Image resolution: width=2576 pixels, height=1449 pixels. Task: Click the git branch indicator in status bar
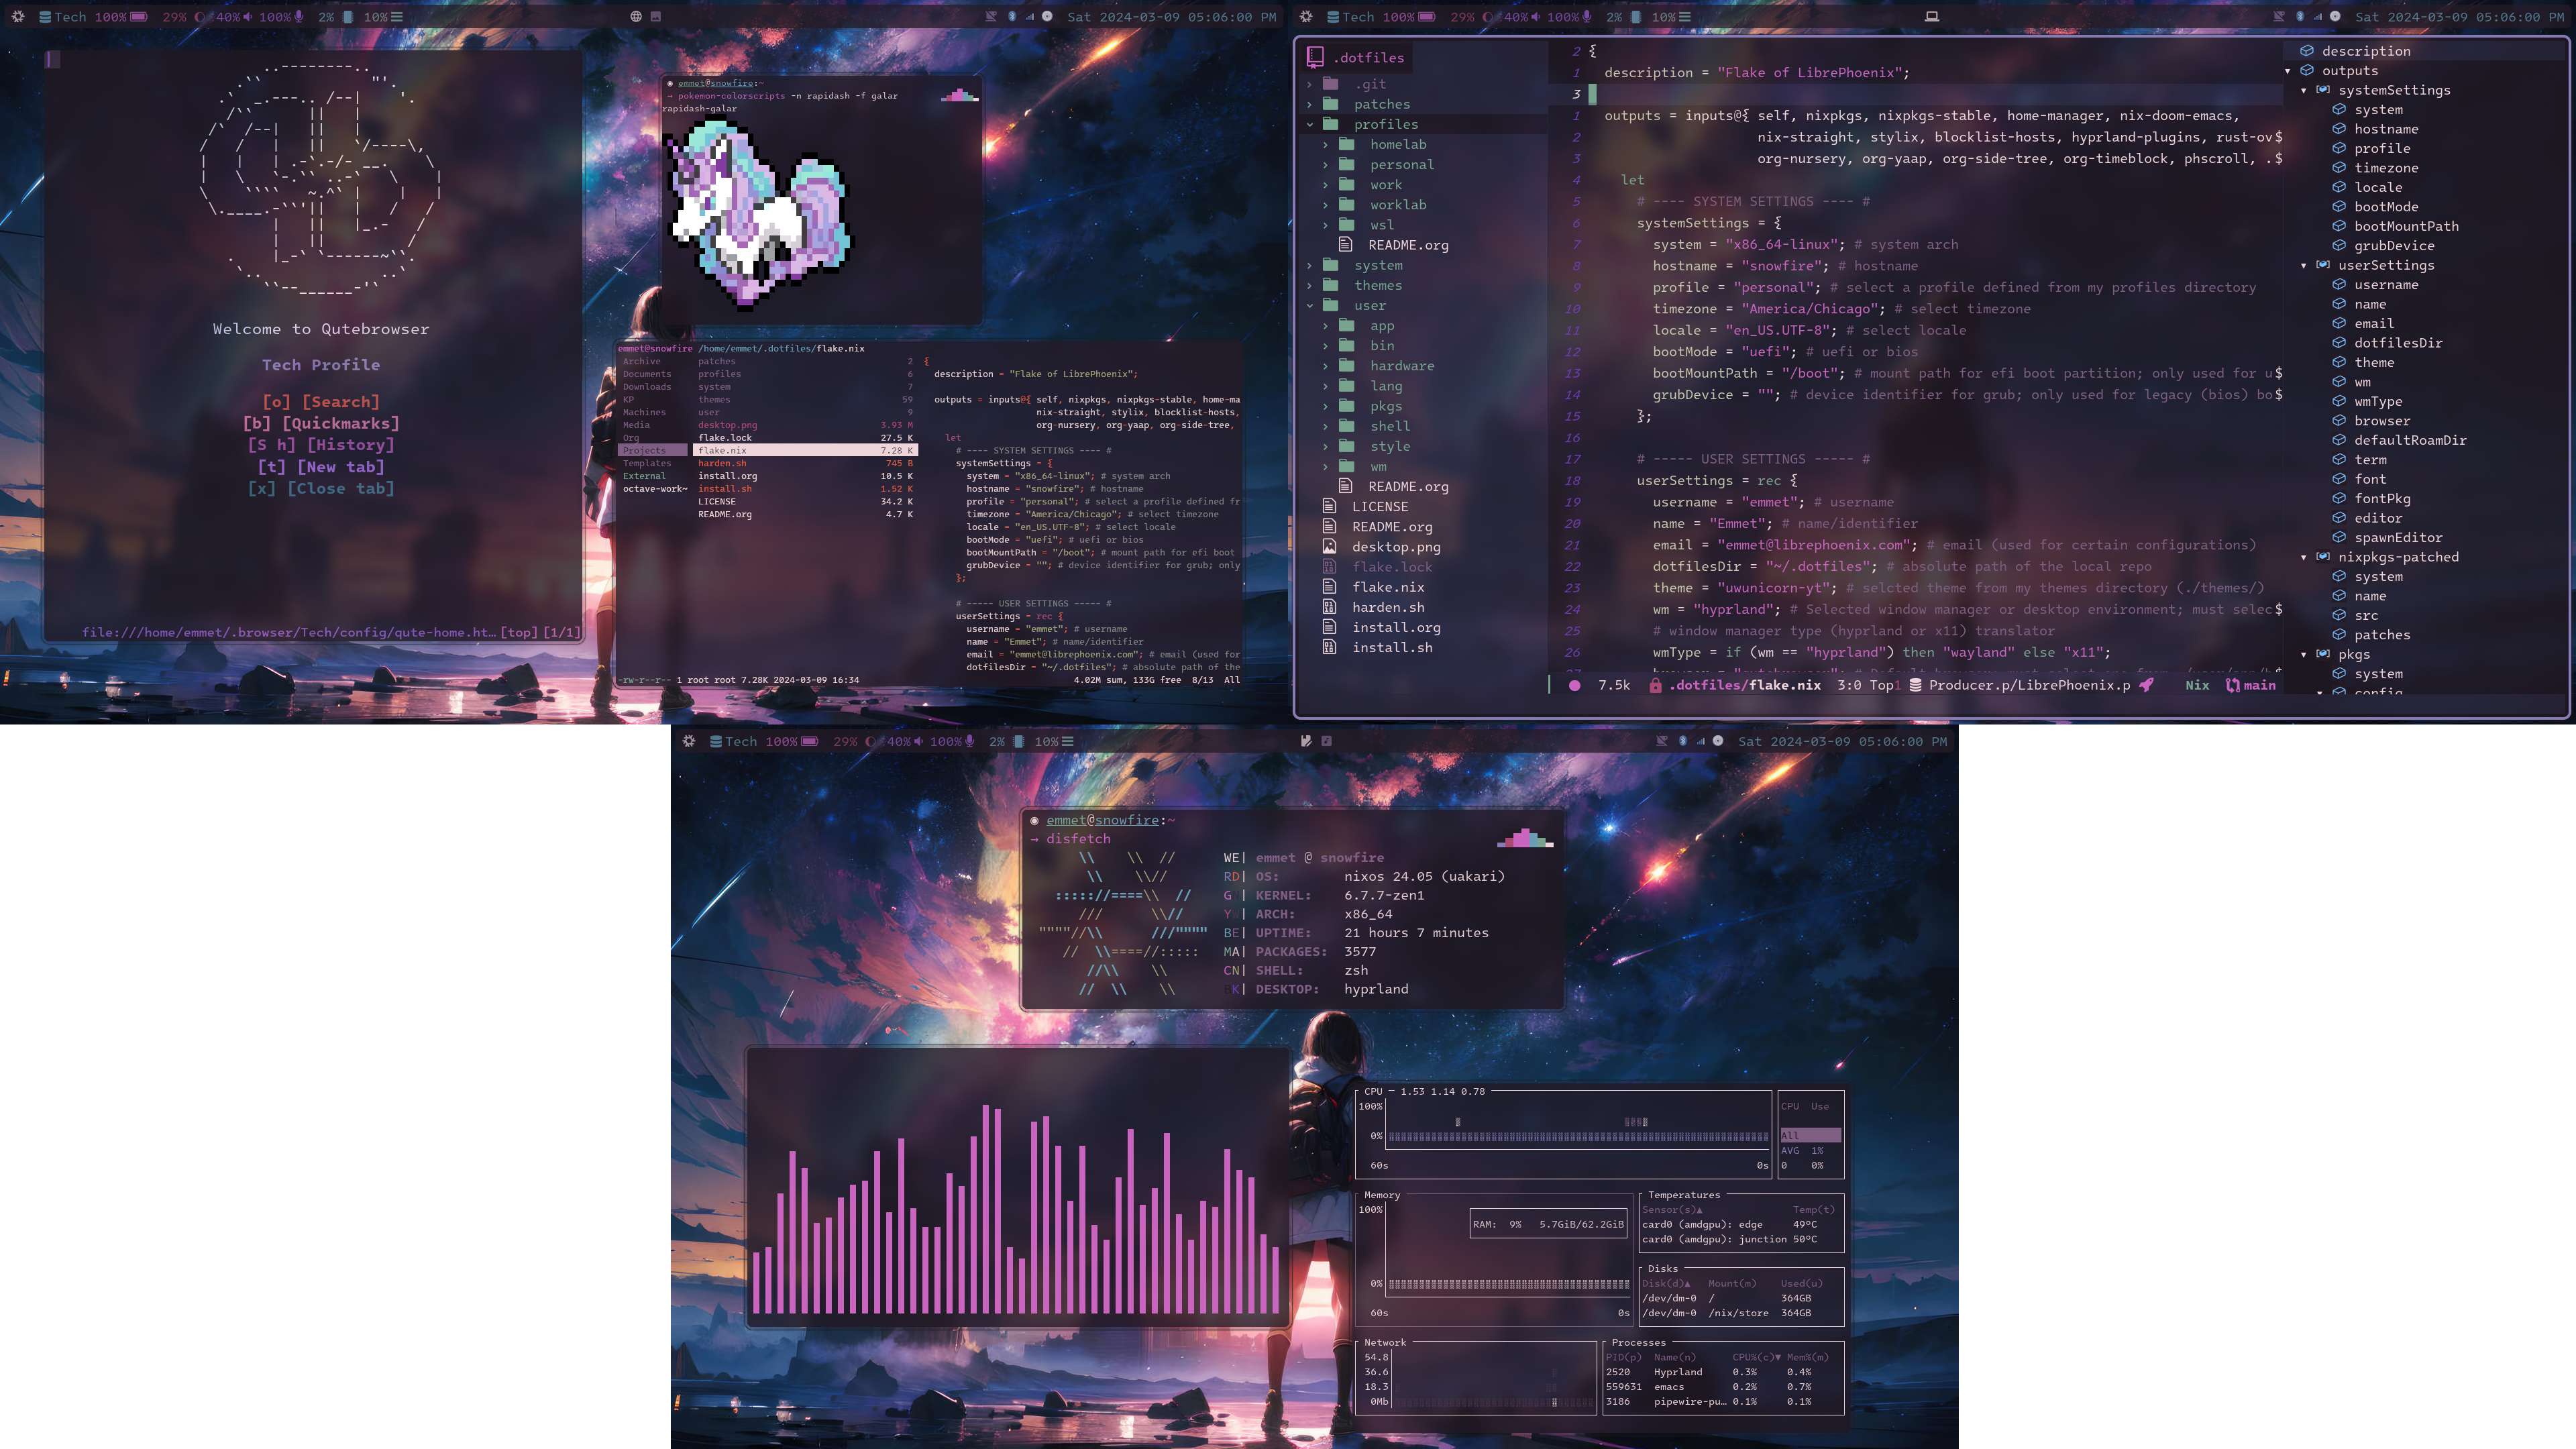tap(2247, 685)
